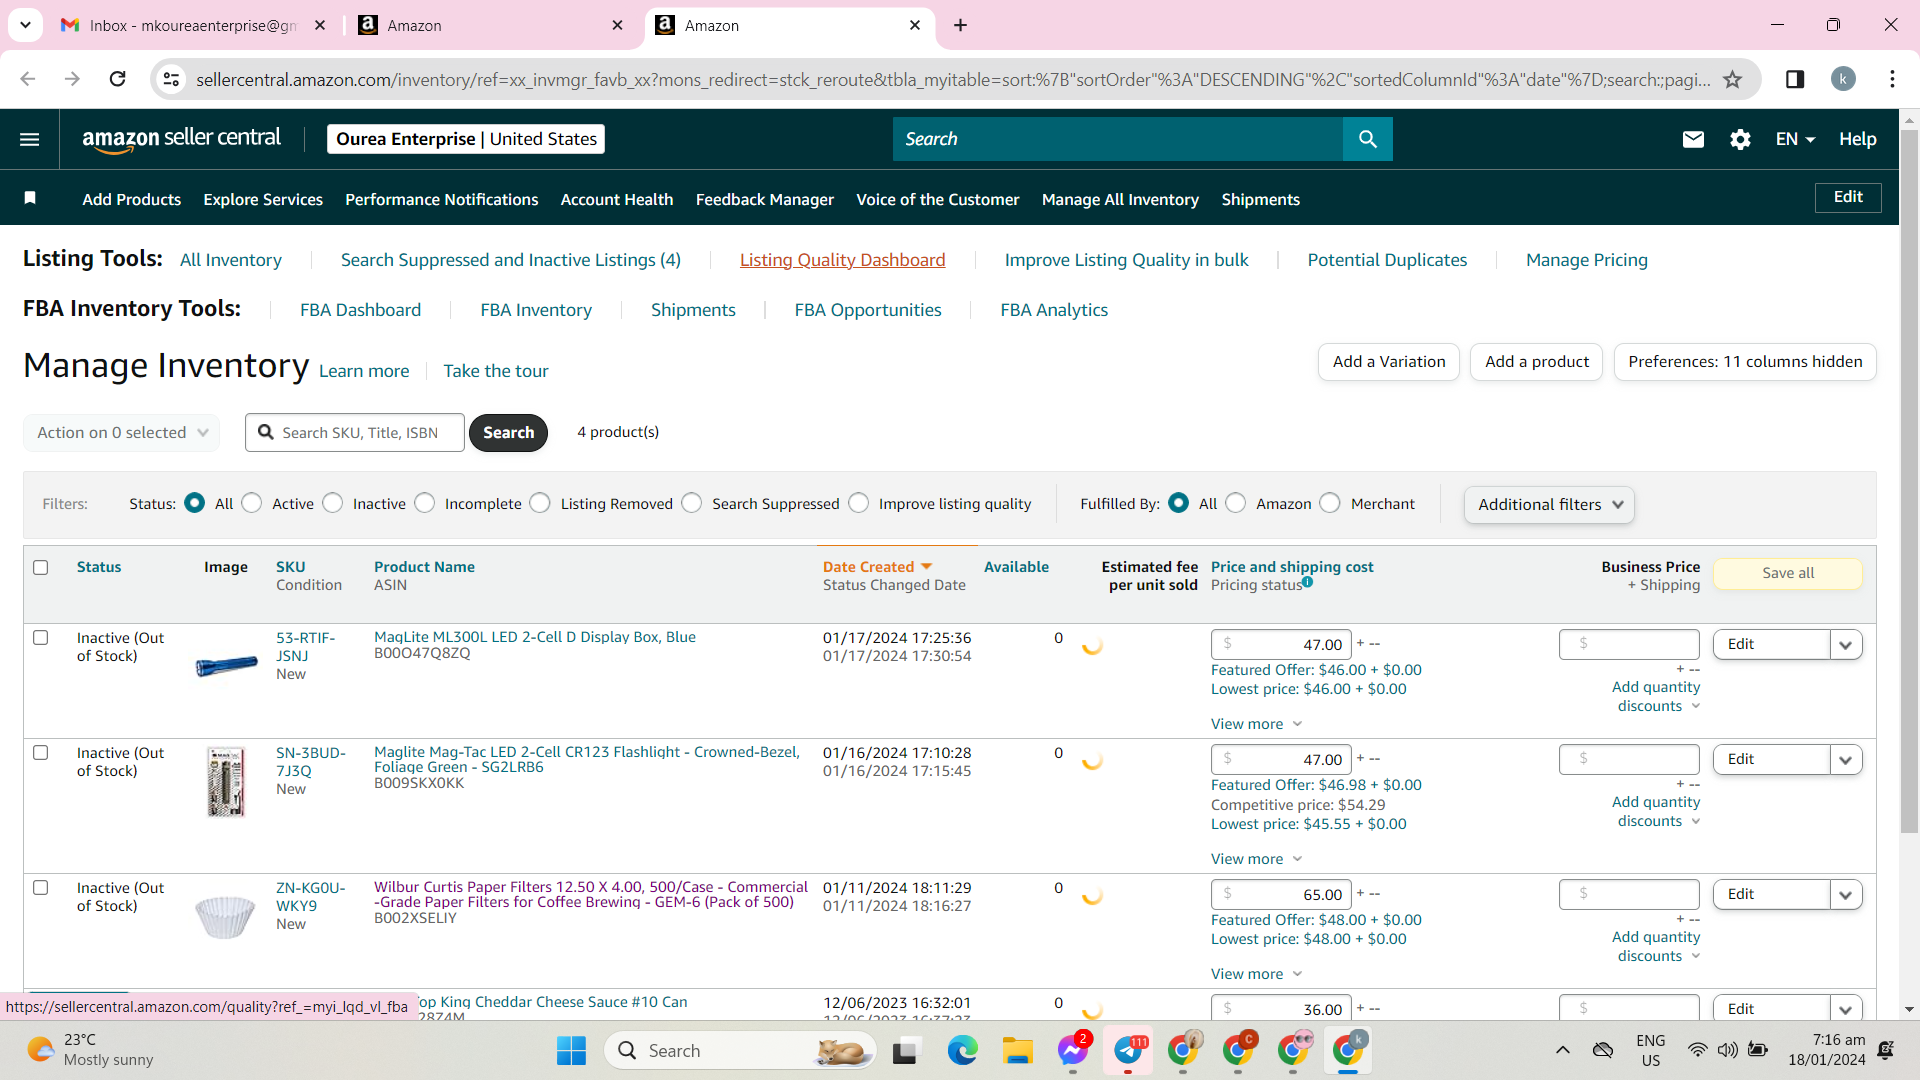Edit the 47.00 price field for MagLite ML300L
1920x1080 pixels.
point(1281,645)
